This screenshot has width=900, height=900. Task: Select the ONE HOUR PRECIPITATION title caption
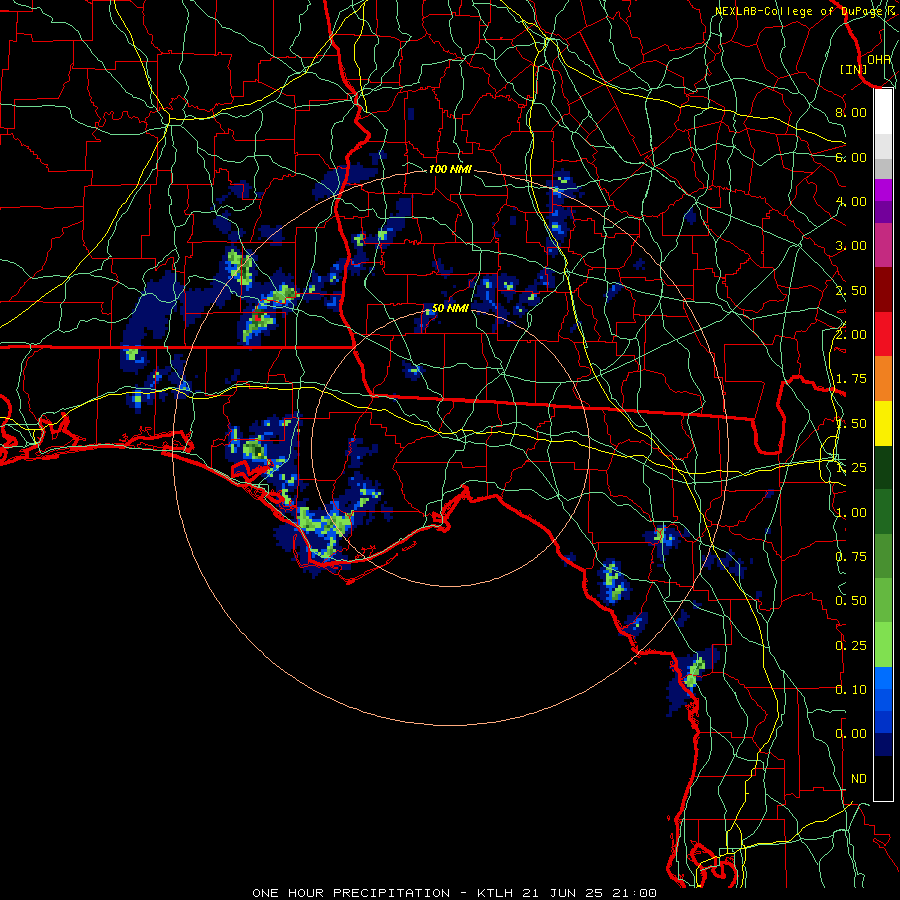[455, 893]
